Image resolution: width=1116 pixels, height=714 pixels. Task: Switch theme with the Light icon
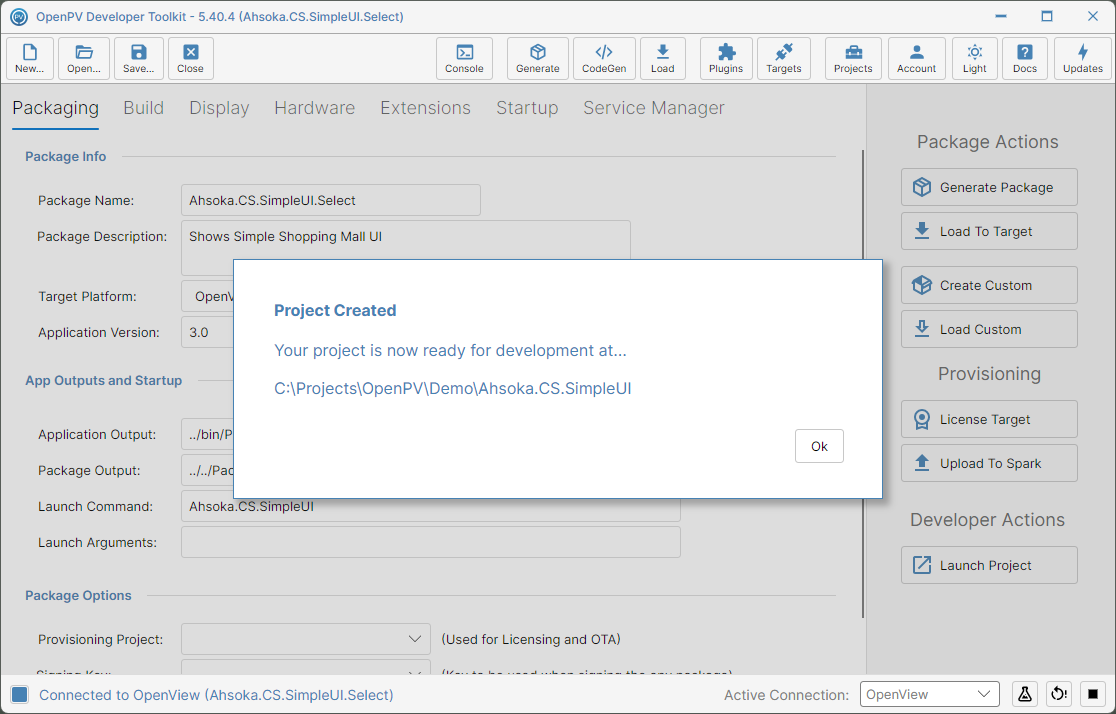tap(975, 58)
